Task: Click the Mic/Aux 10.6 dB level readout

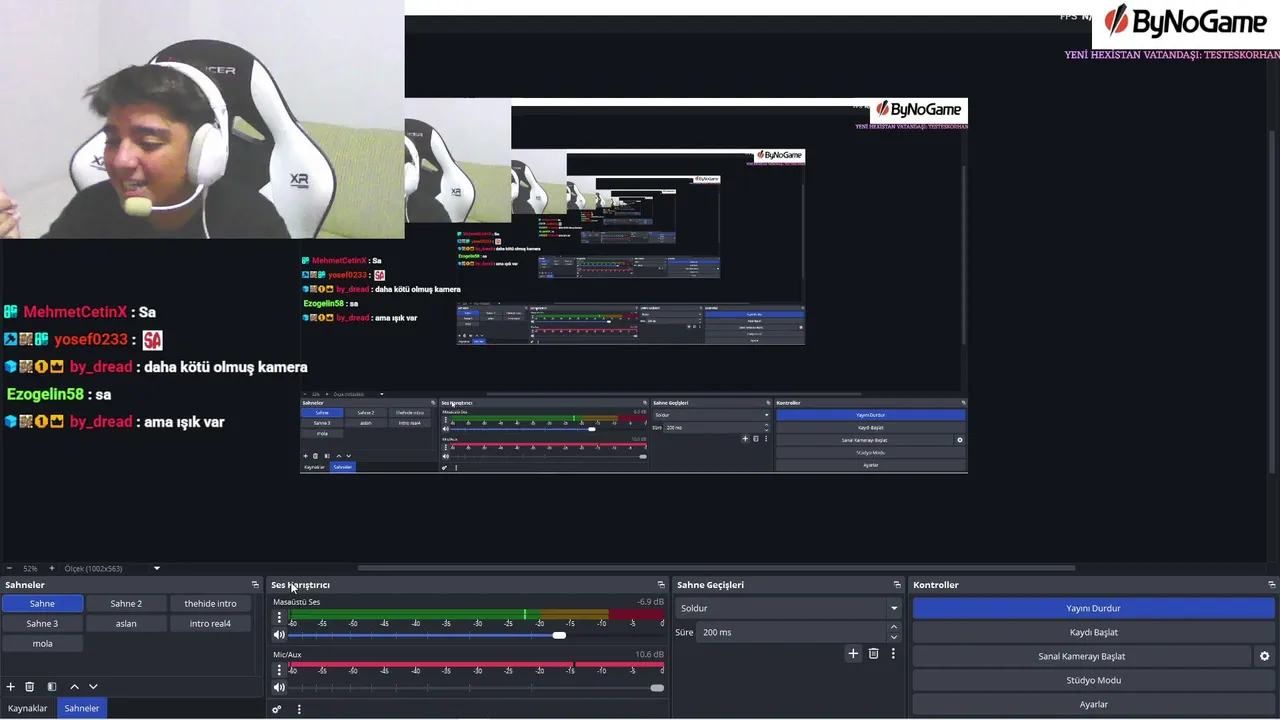Action: point(649,654)
